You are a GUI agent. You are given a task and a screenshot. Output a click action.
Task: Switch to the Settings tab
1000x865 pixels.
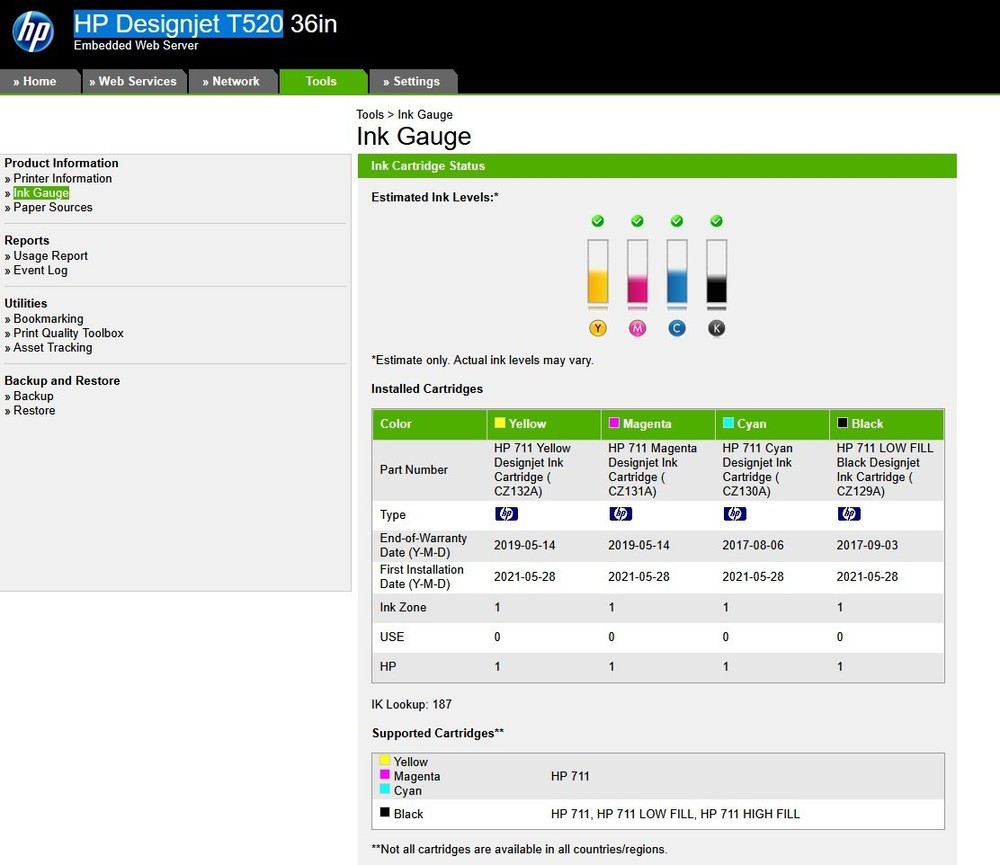click(414, 82)
